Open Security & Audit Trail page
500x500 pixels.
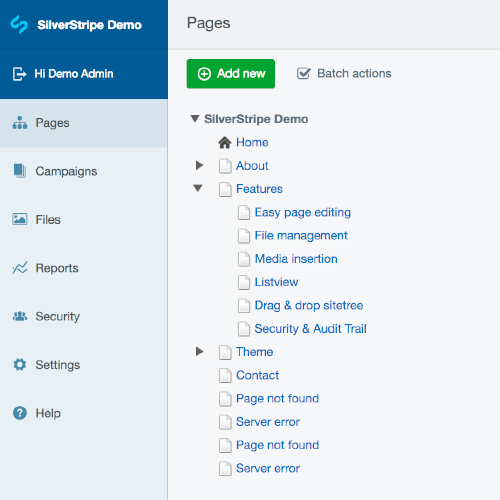[310, 329]
